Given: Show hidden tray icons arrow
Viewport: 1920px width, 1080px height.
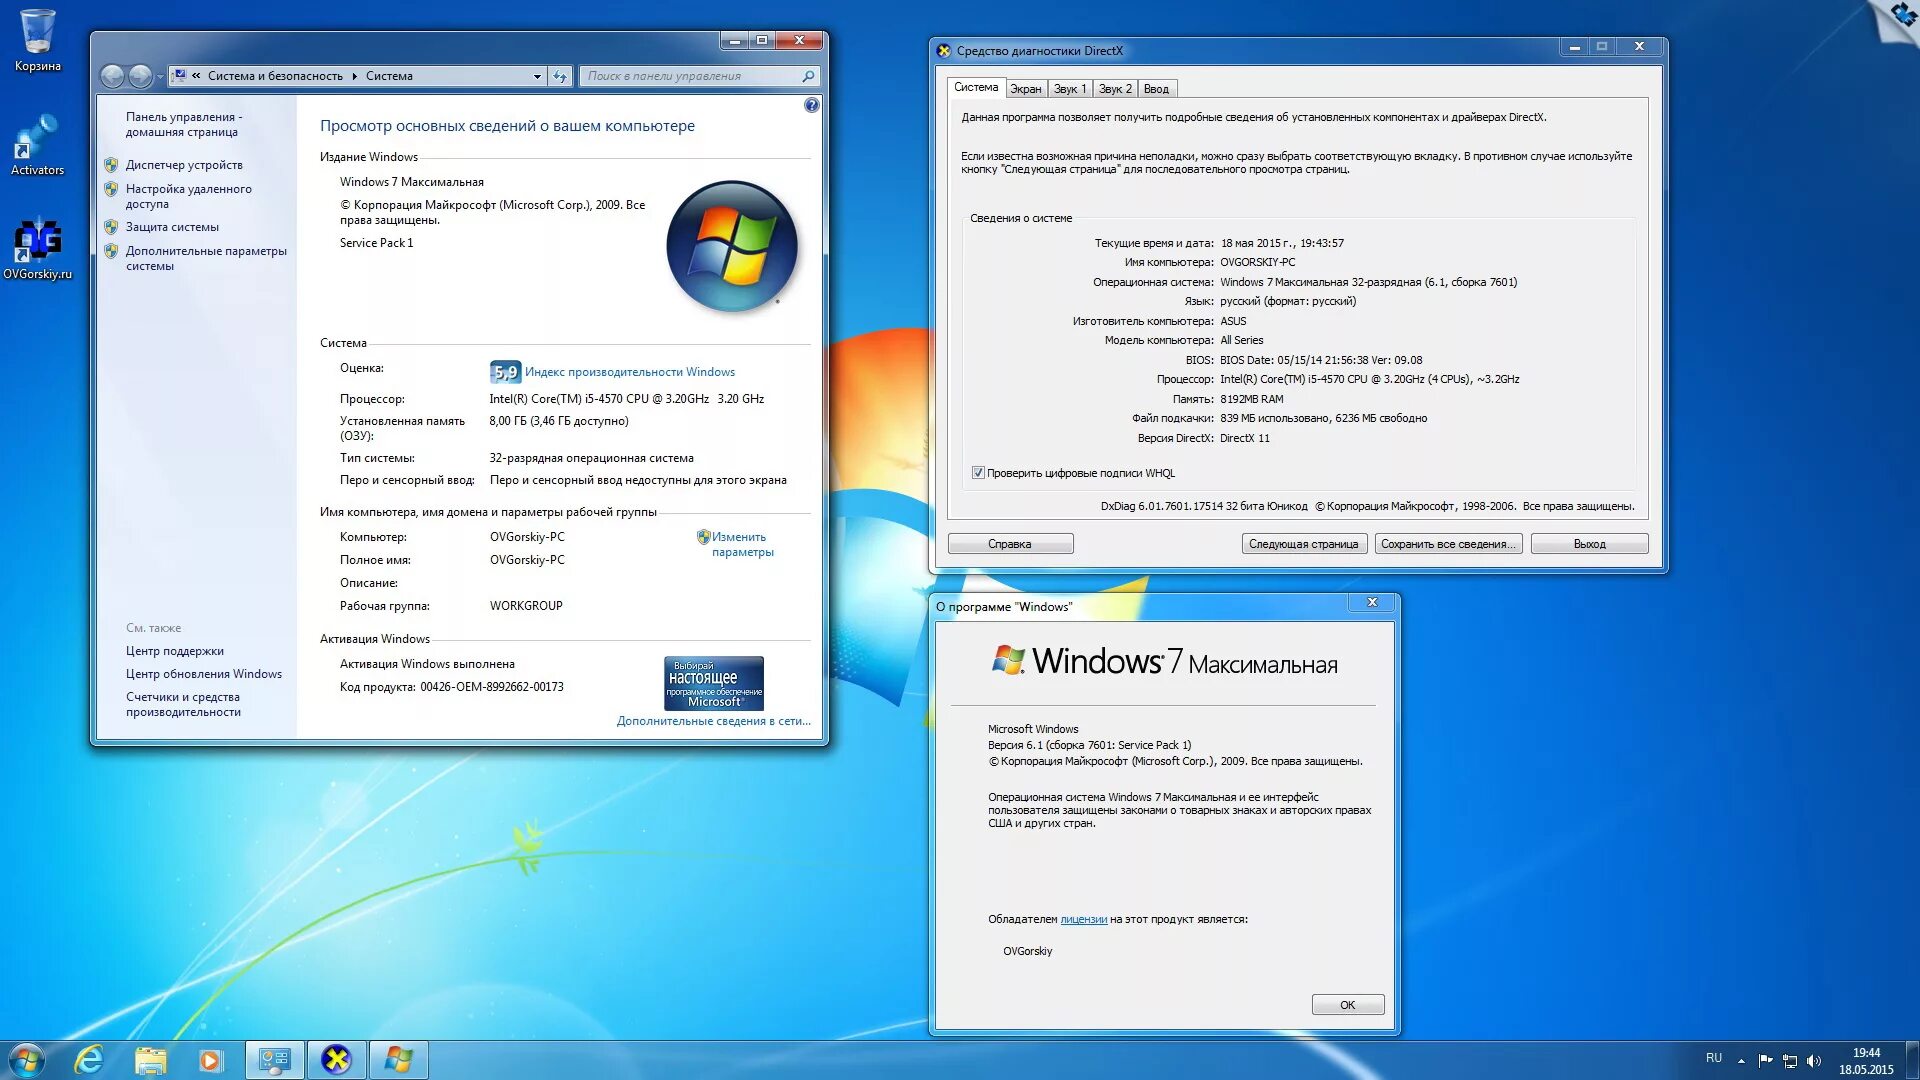Looking at the screenshot, I should [1741, 1061].
